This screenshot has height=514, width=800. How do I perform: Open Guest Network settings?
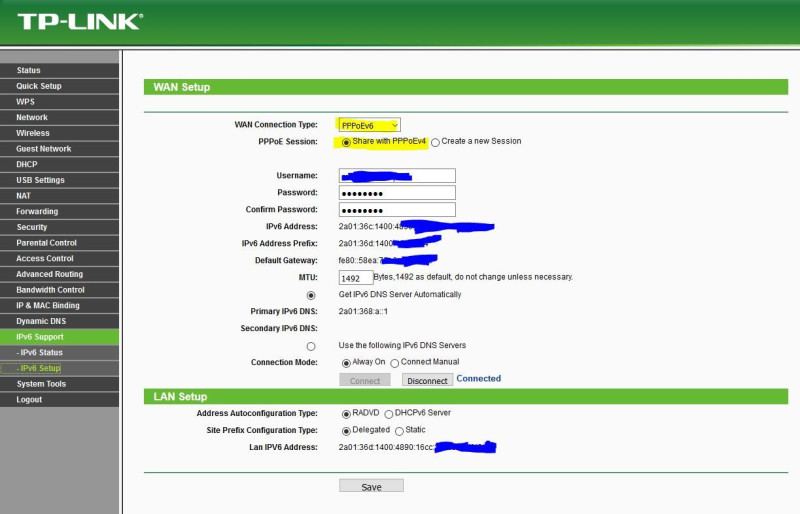click(x=59, y=149)
